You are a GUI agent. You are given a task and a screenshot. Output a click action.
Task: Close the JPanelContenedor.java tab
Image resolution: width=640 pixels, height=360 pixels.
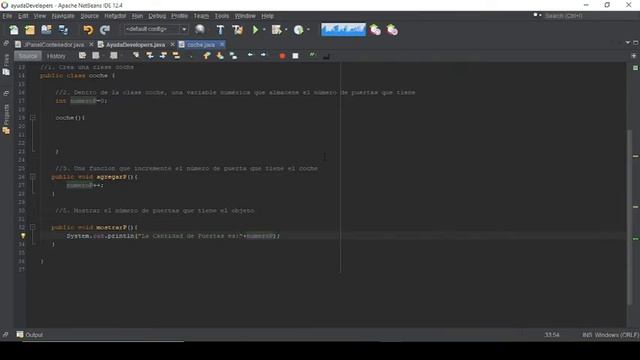click(91, 44)
